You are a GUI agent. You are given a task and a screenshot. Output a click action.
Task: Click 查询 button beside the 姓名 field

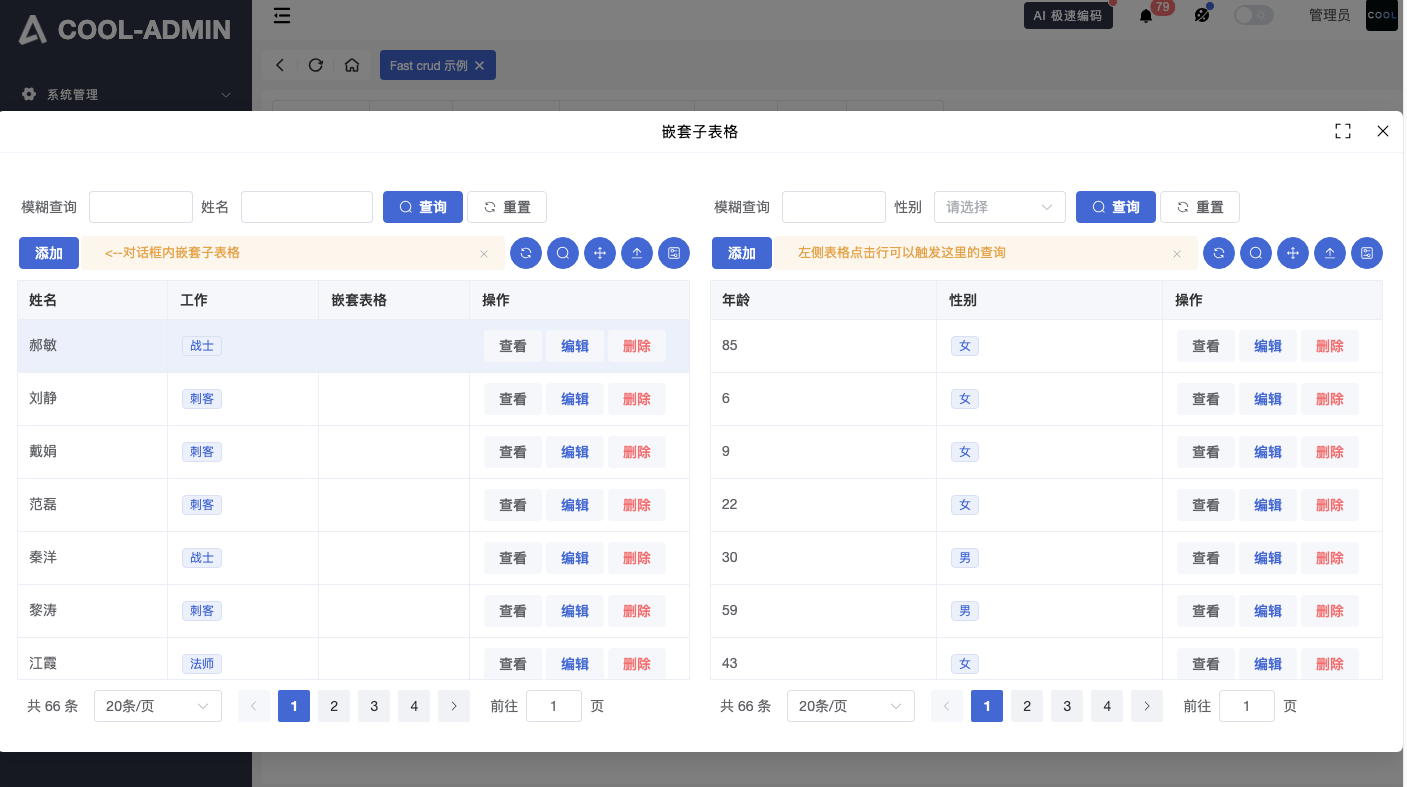click(x=423, y=207)
